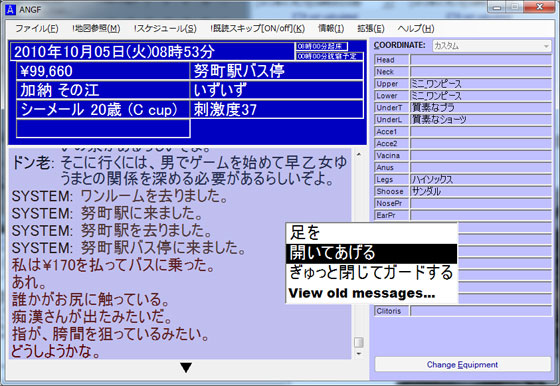The image size is (560, 386).
Task: Toggle 既読スキップ[ON/off] in the menu bar
Action: [x=258, y=28]
